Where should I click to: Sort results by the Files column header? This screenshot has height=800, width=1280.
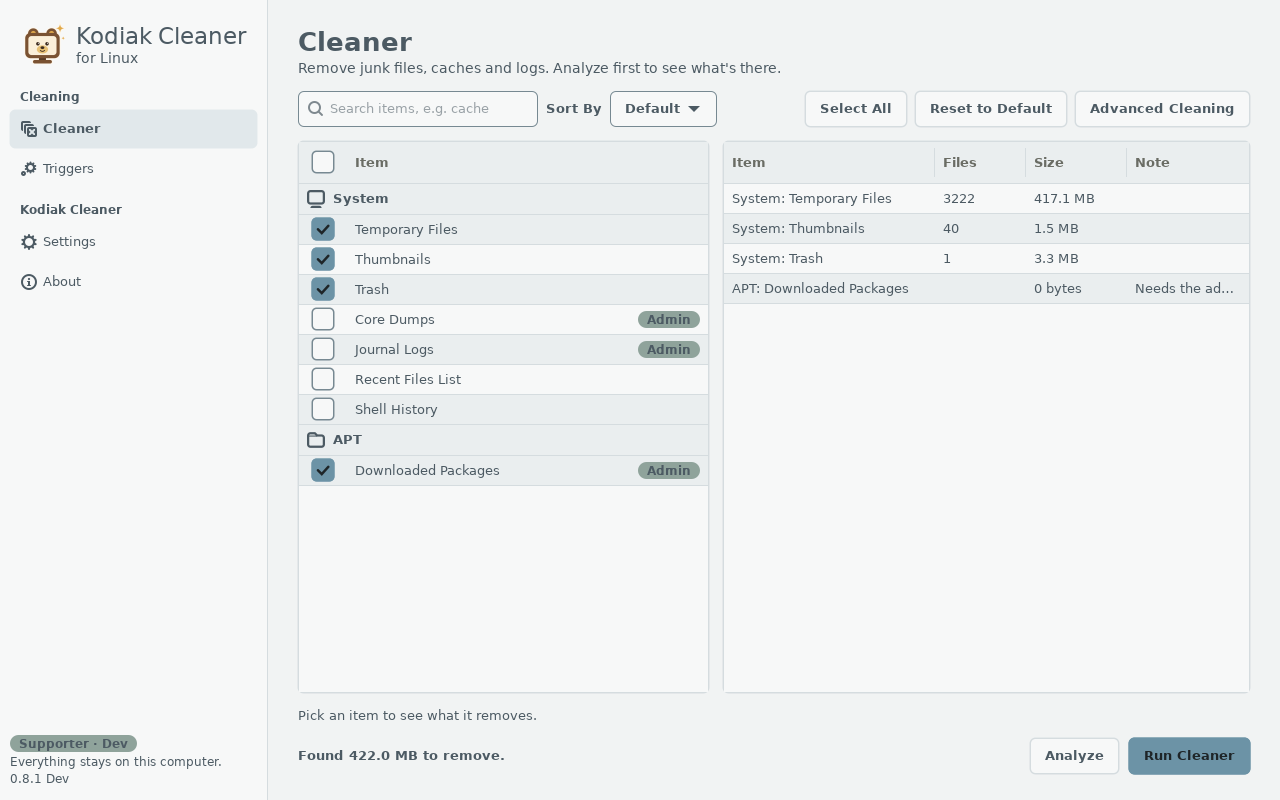[980, 162]
